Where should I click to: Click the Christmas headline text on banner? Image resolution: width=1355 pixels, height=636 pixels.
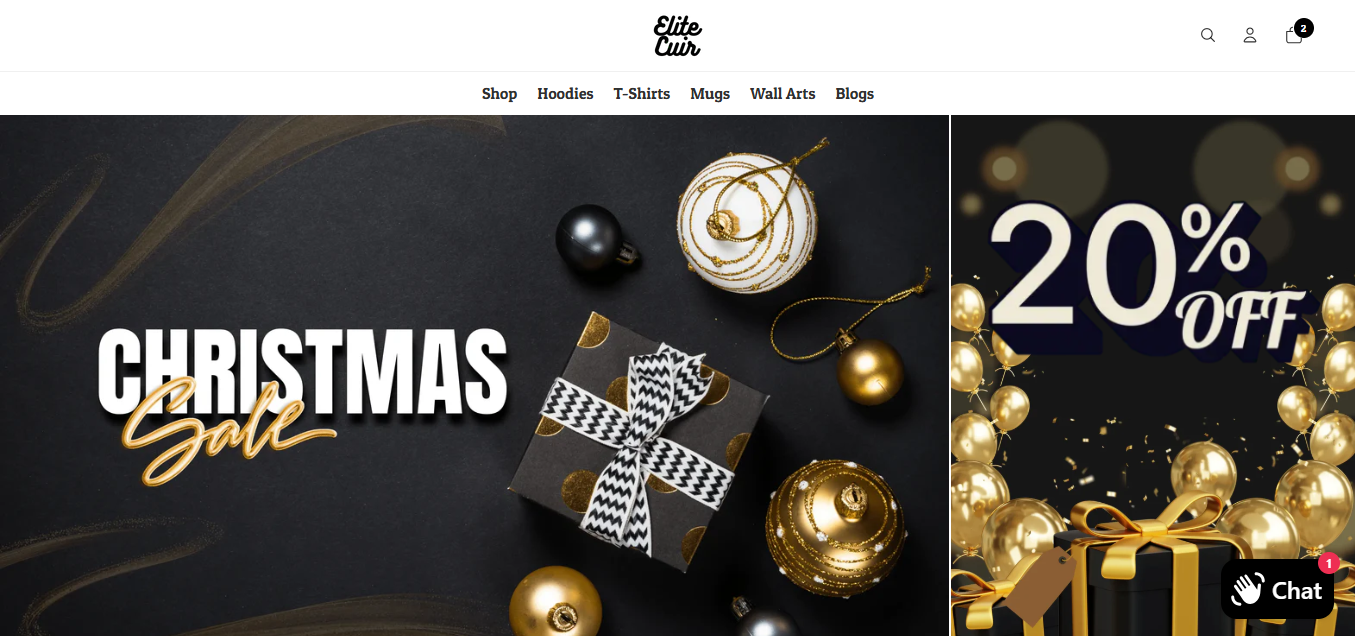tap(303, 371)
